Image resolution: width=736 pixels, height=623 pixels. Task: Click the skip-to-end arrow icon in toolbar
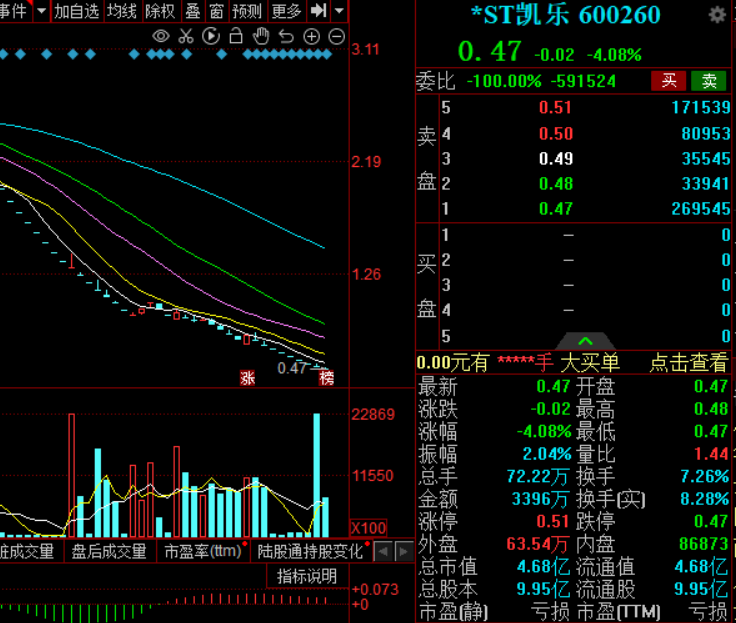coord(318,11)
